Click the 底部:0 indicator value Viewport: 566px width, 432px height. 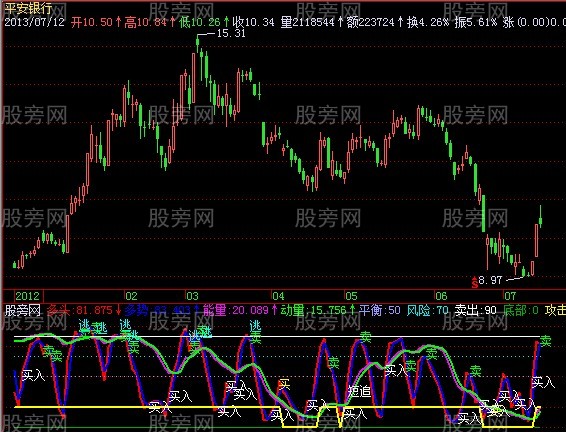coord(521,310)
